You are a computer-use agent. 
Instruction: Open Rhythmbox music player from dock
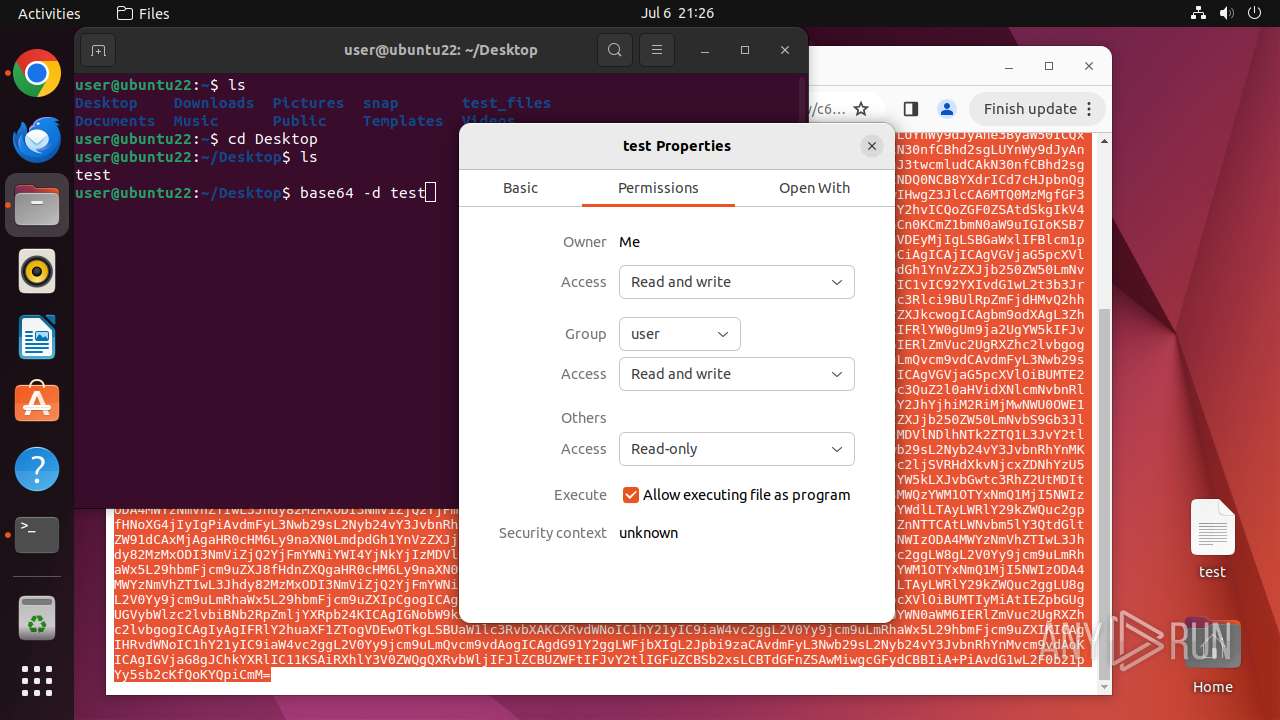click(x=37, y=271)
